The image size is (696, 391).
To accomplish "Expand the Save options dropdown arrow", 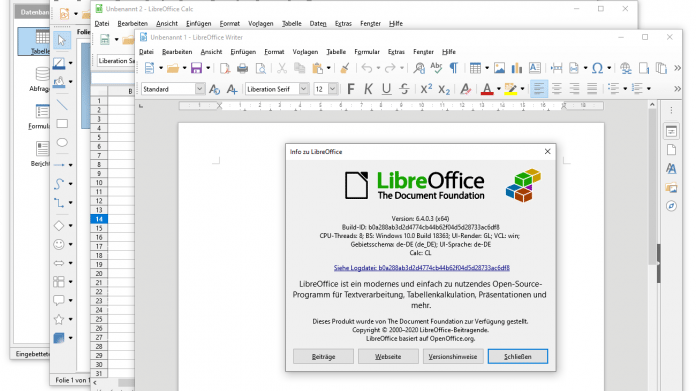I will (x=208, y=68).
